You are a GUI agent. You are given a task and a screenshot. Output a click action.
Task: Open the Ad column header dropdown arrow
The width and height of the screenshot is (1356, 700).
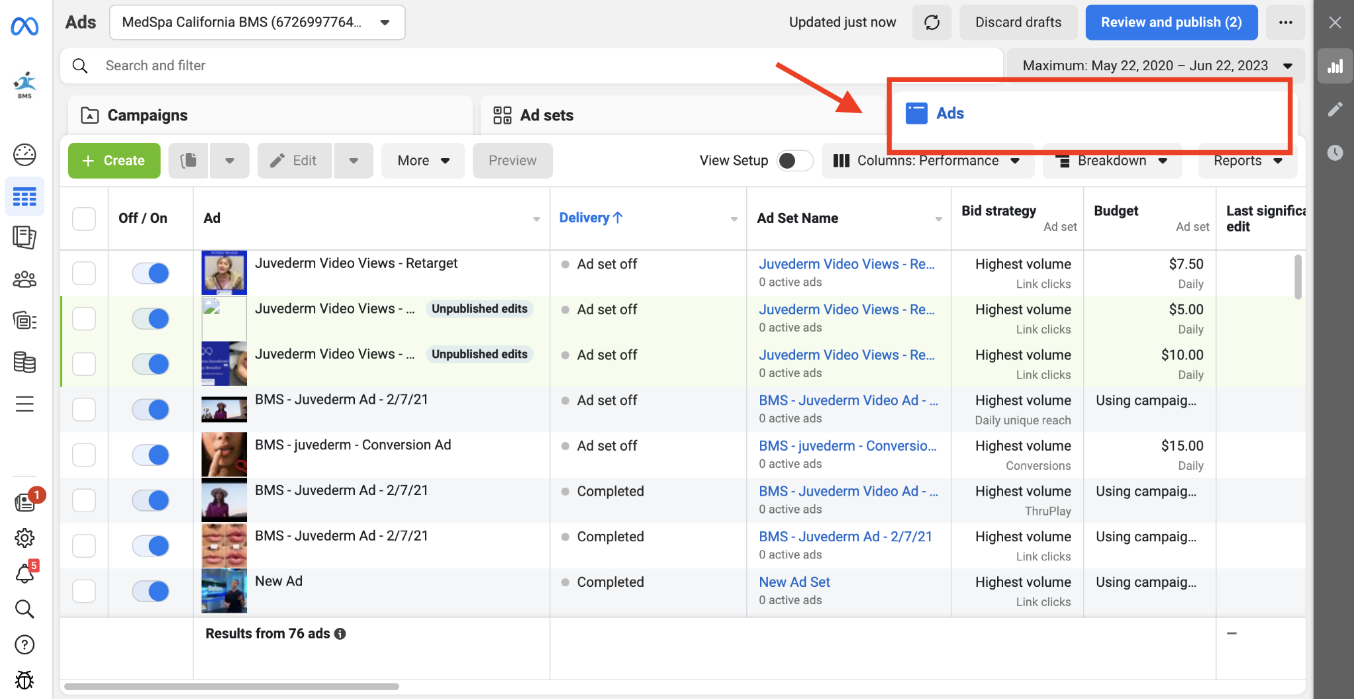[x=536, y=219]
